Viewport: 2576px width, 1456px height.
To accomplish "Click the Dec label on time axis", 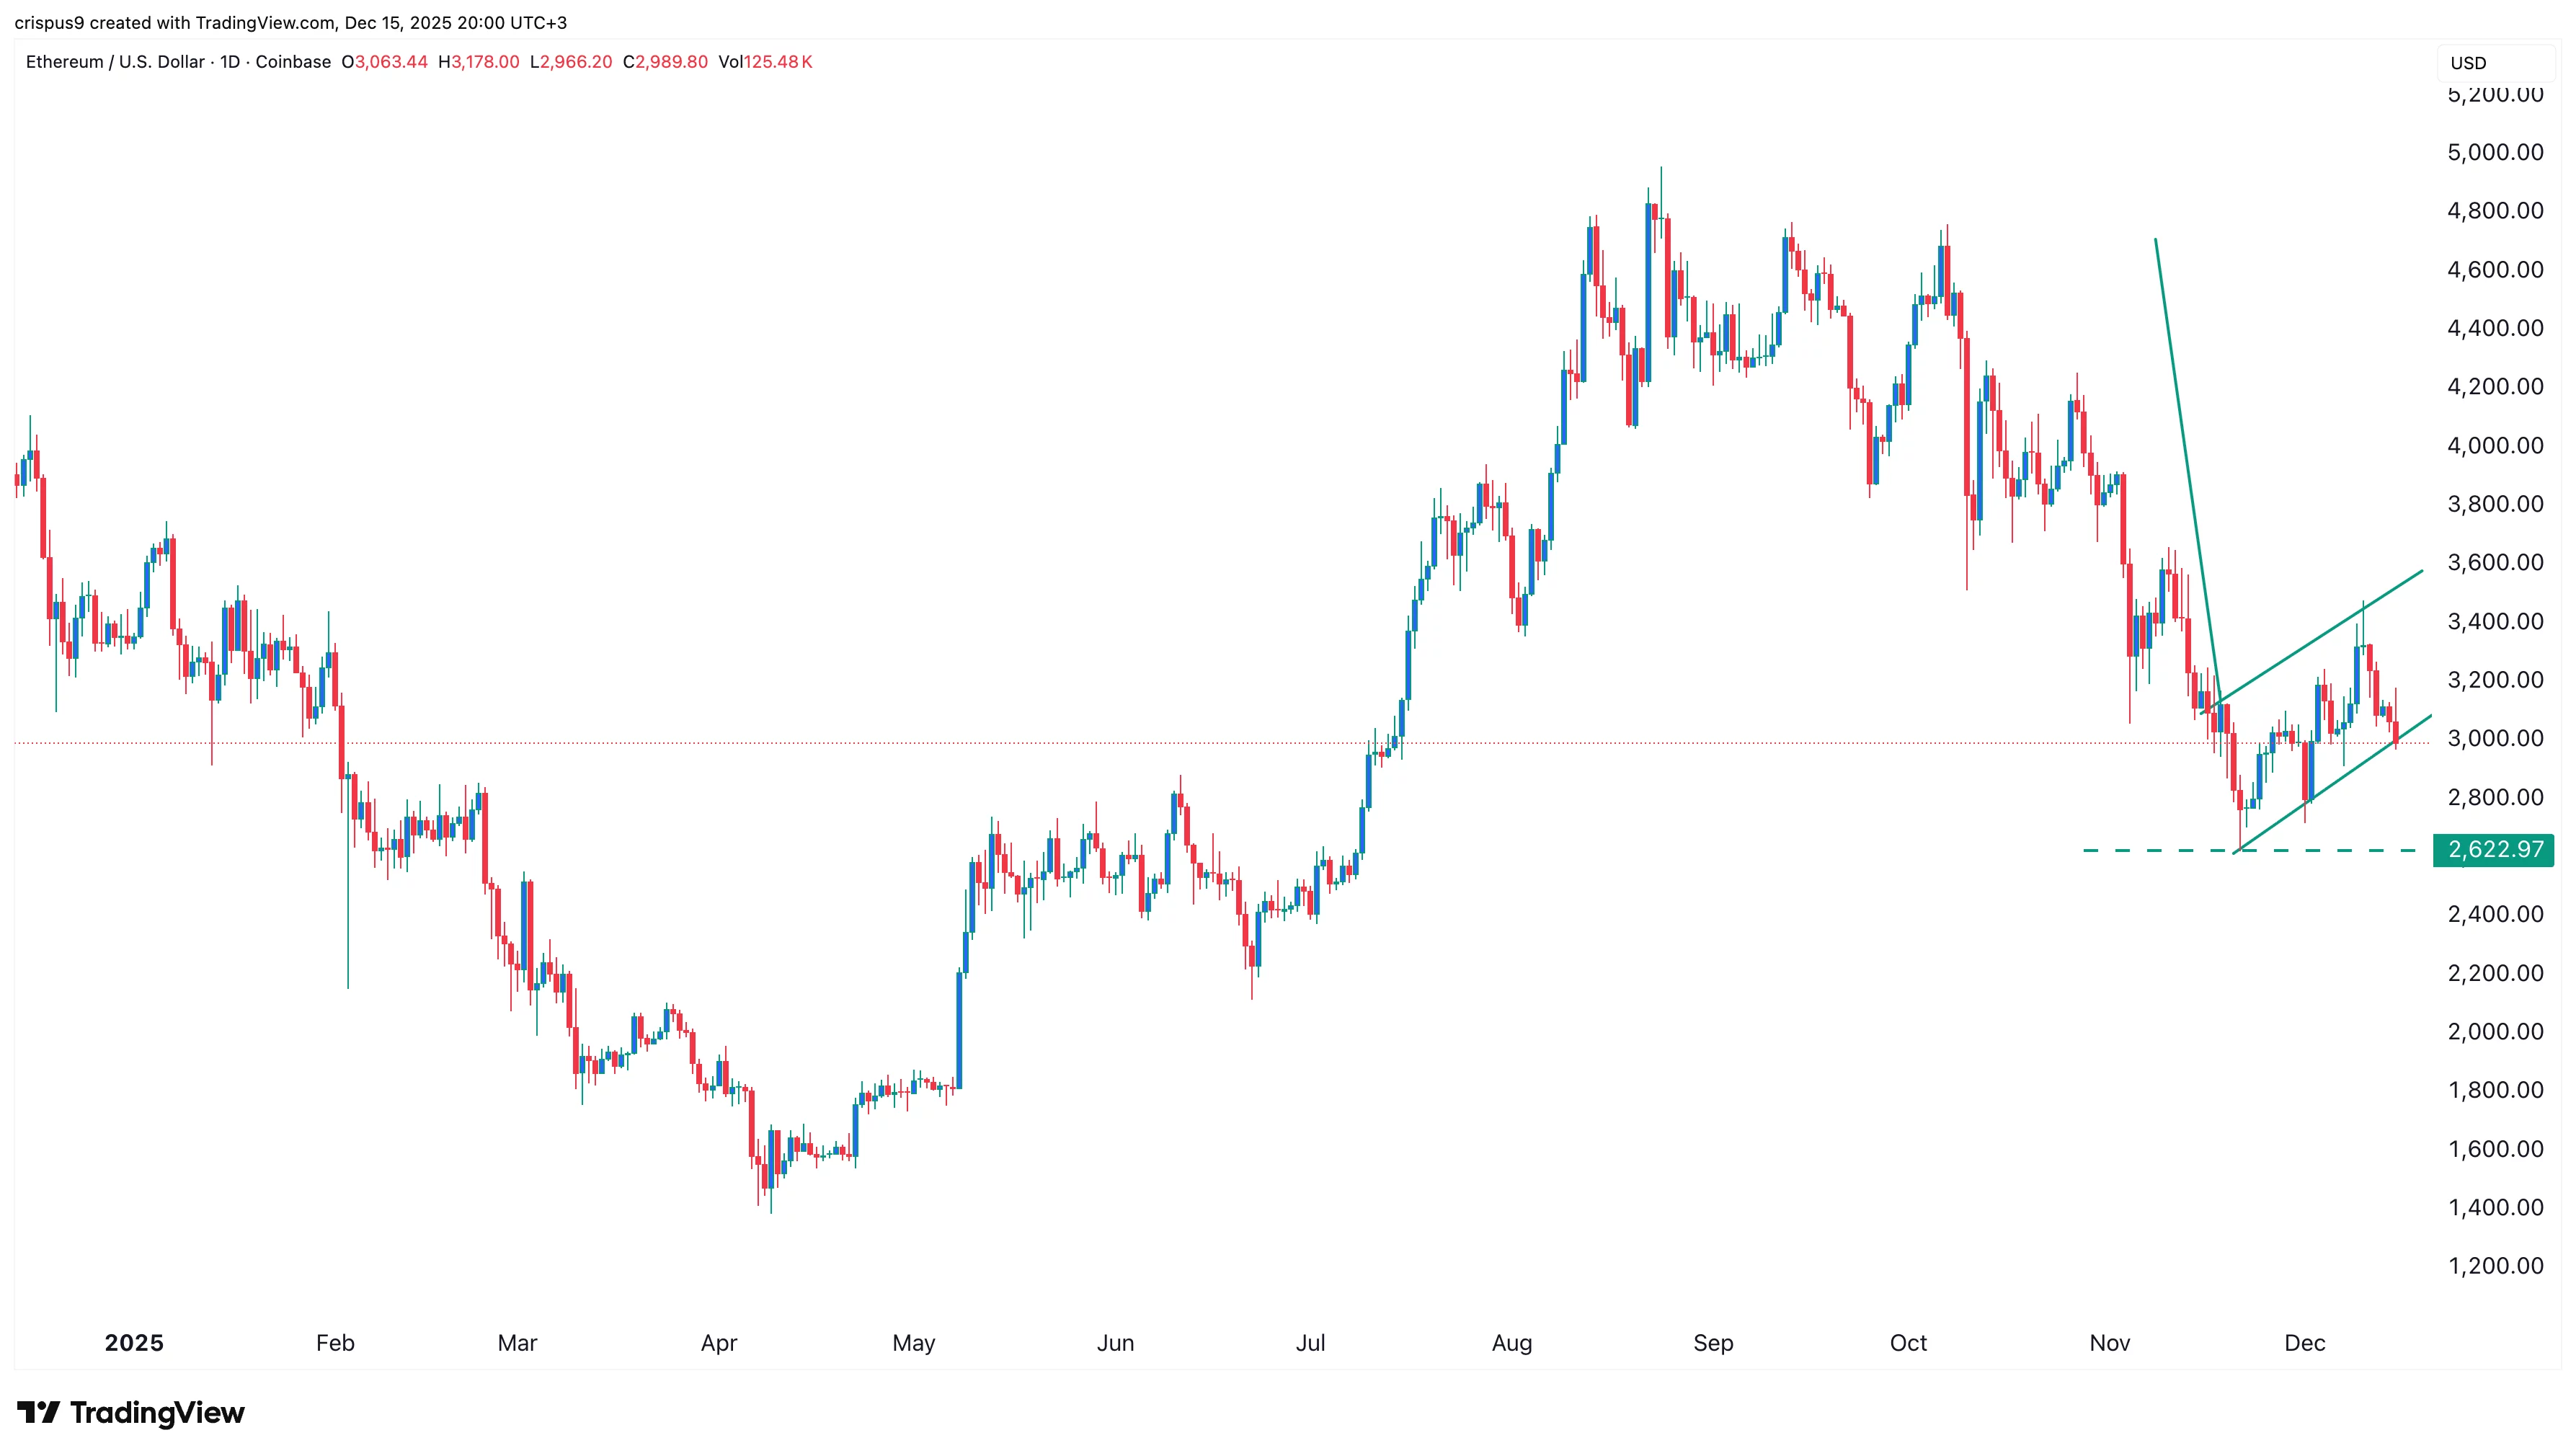I will click(2304, 1343).
